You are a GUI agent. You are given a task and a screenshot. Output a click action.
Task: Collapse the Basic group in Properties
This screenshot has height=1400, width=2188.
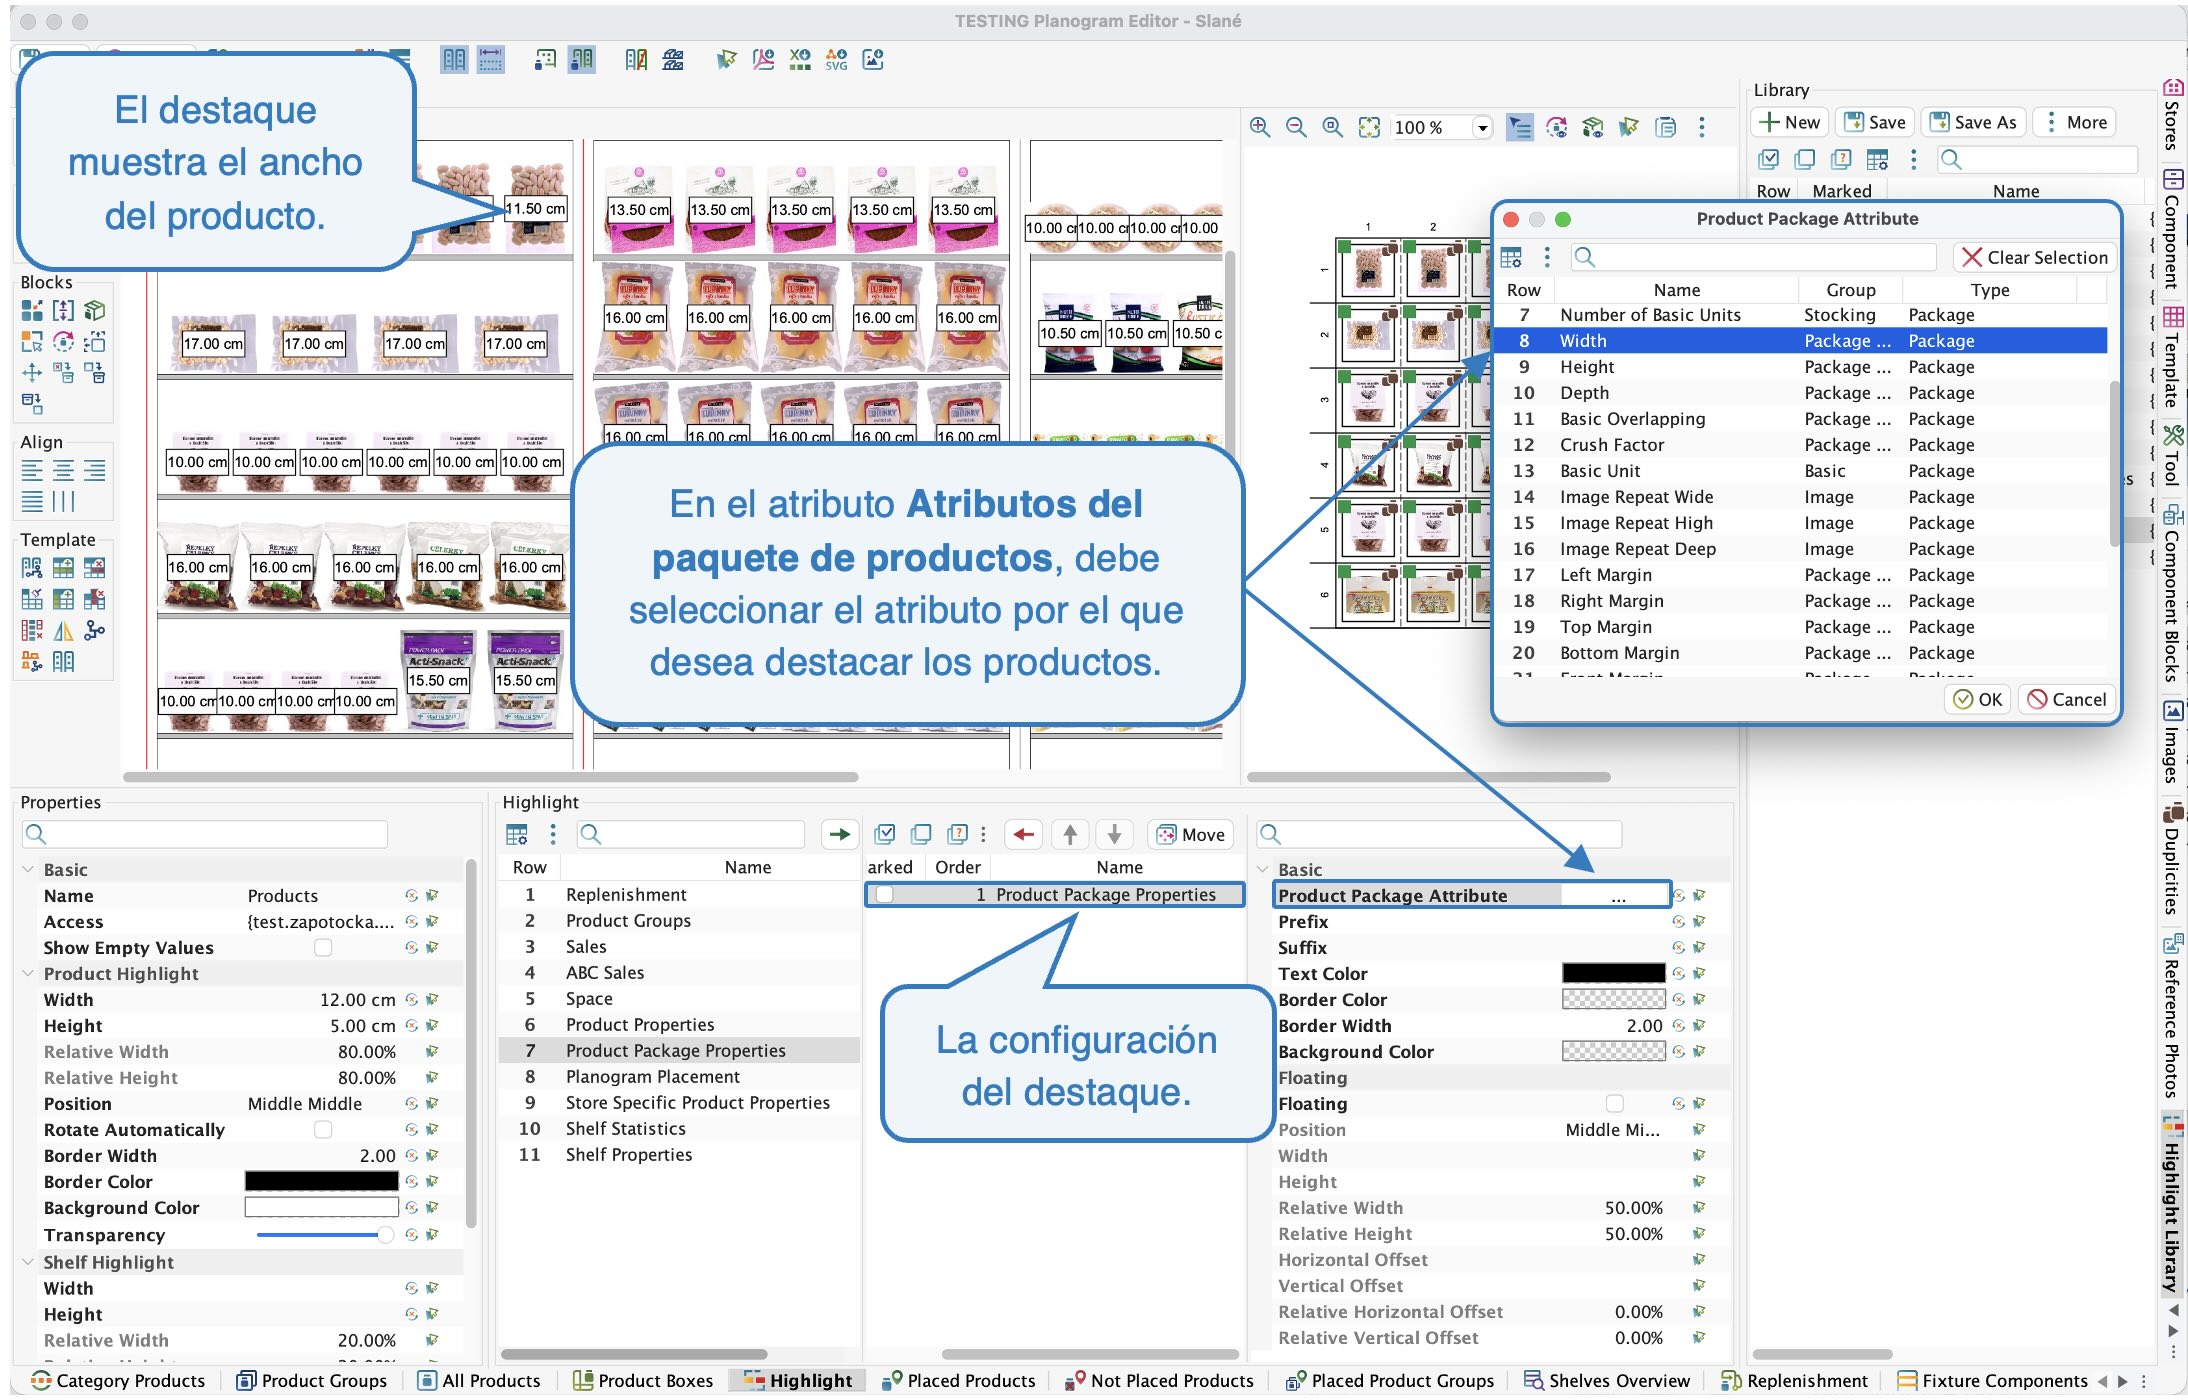point(28,870)
